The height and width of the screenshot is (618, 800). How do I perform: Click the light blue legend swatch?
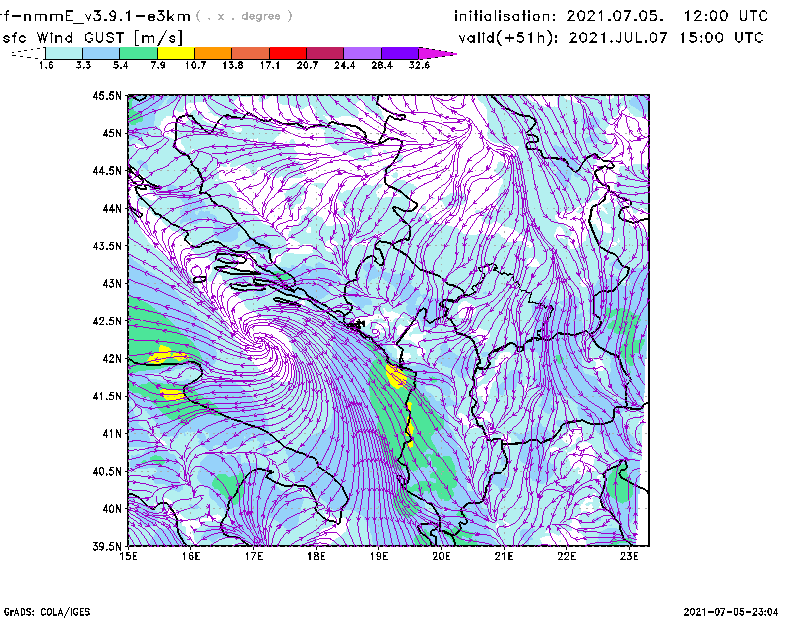pyautogui.click(x=101, y=53)
